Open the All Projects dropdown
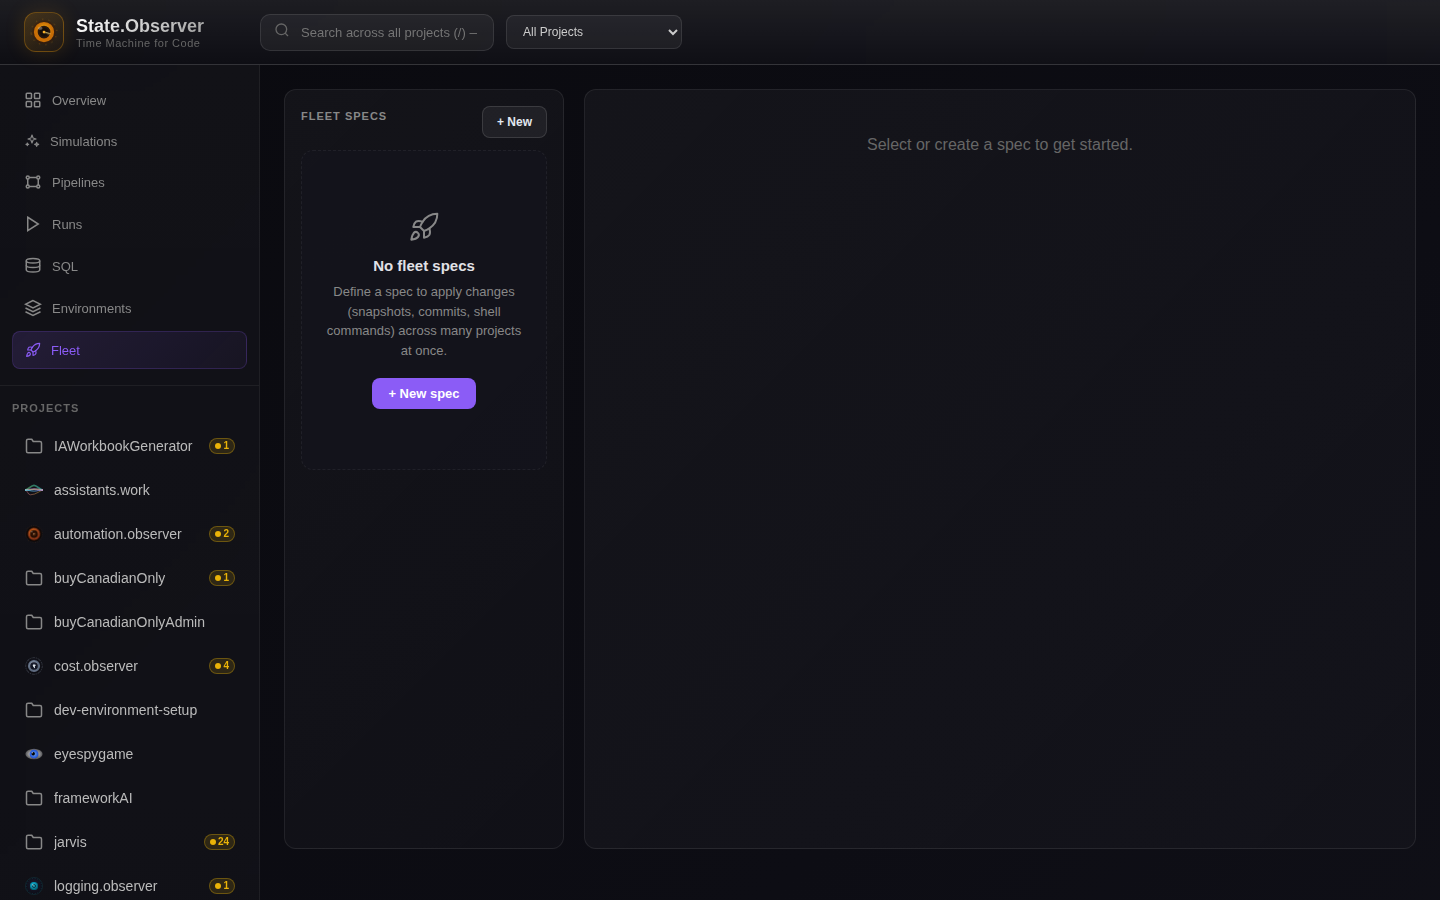The height and width of the screenshot is (900, 1440). [594, 32]
